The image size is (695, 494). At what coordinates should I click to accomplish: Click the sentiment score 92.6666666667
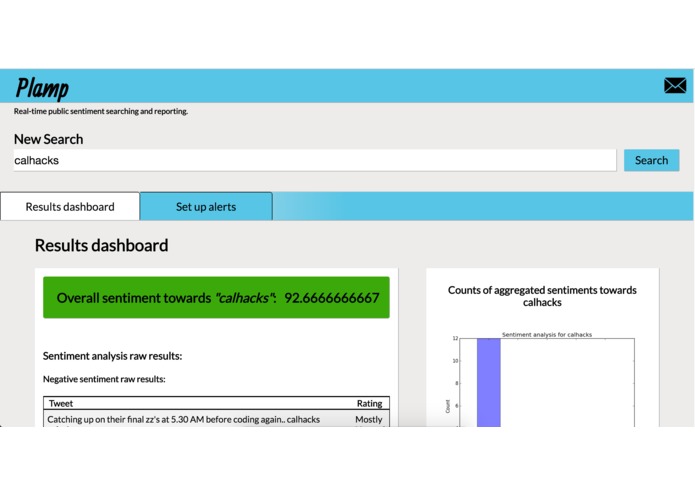tap(332, 298)
